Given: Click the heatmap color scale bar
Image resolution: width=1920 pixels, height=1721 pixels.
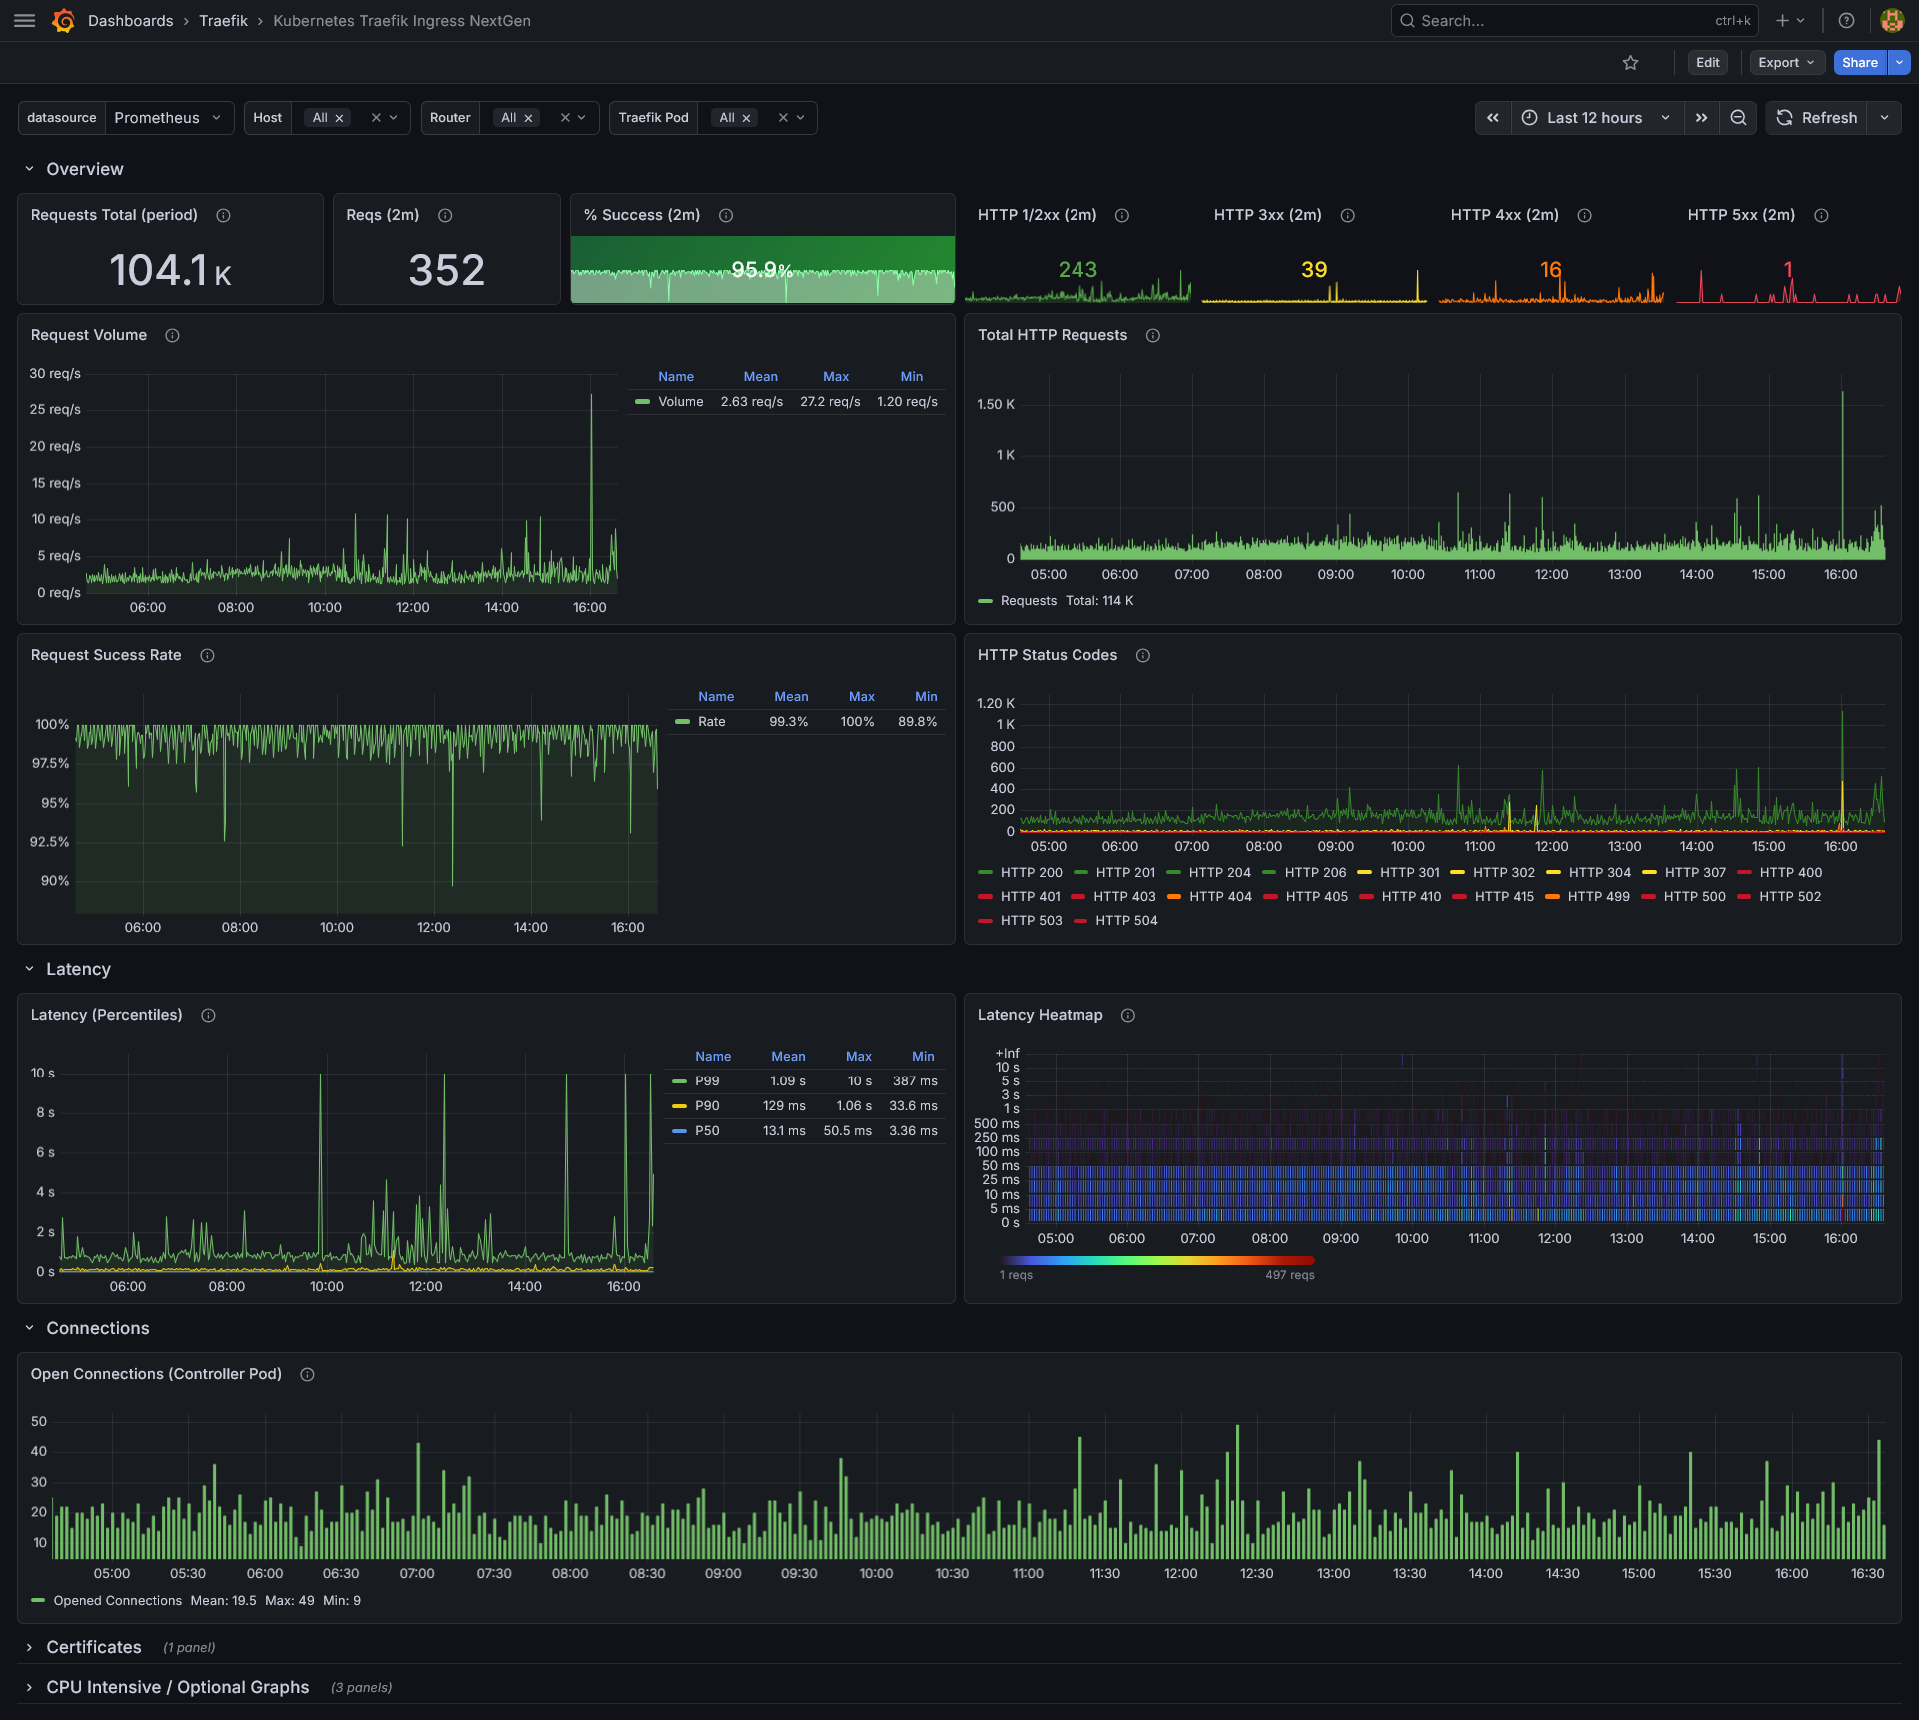Looking at the screenshot, I should pyautogui.click(x=1157, y=1260).
